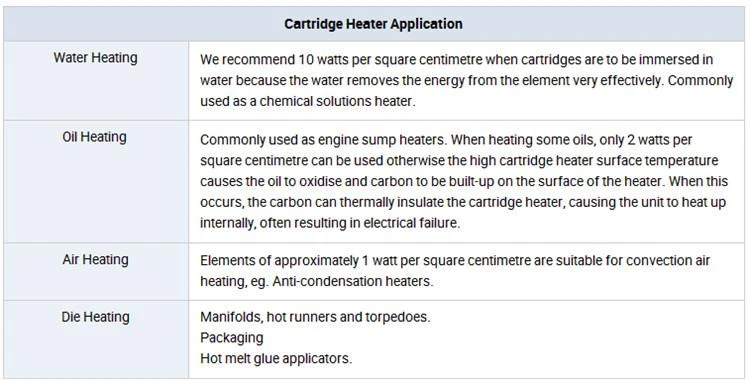Viewport: 750px width, 380px height.
Task: Click the 'chemical solutions heater' sentence
Action: [308, 101]
